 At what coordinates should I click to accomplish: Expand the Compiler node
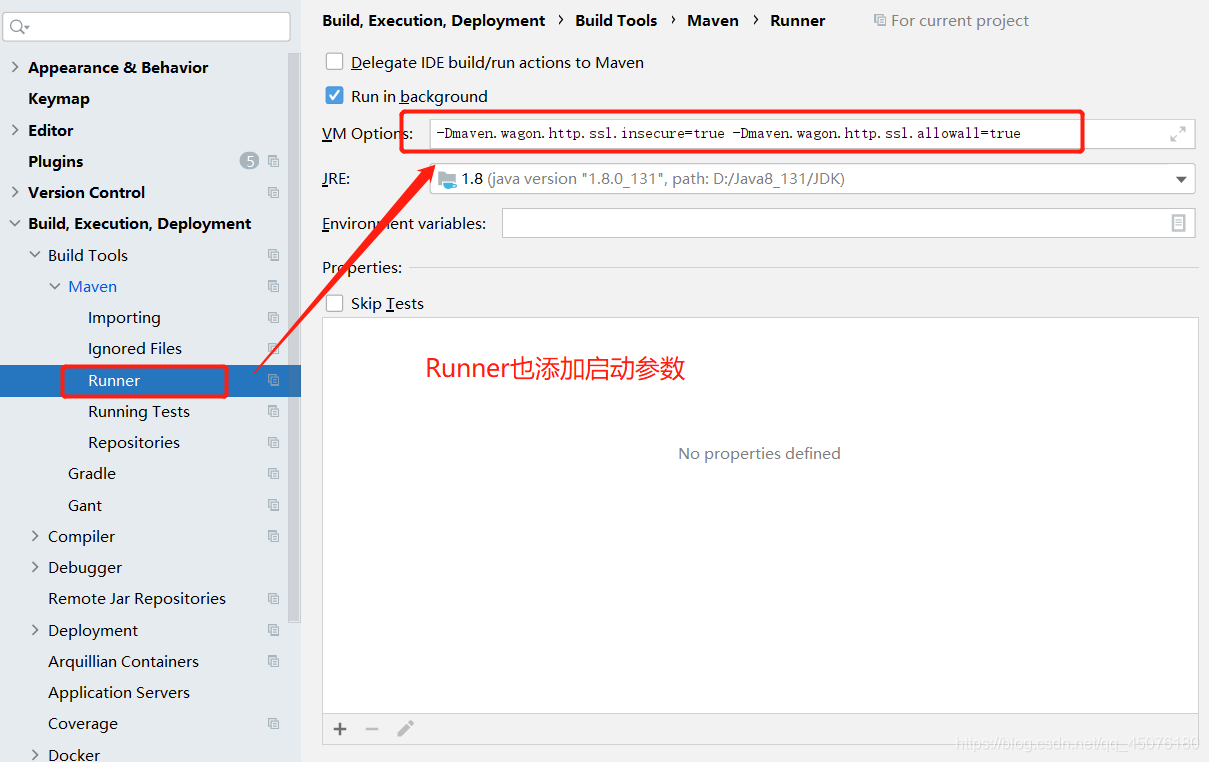coord(35,536)
